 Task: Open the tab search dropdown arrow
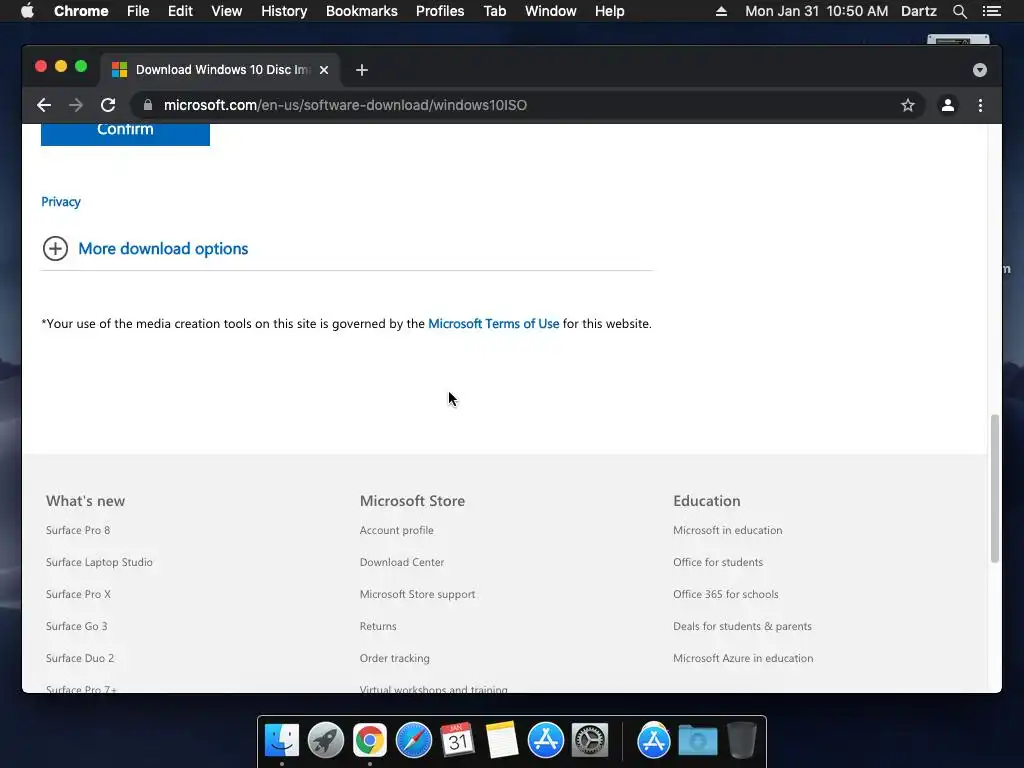pos(980,70)
